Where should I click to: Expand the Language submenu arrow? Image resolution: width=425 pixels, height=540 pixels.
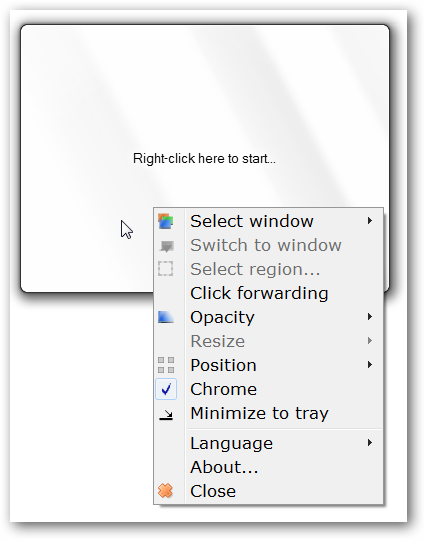coord(370,443)
